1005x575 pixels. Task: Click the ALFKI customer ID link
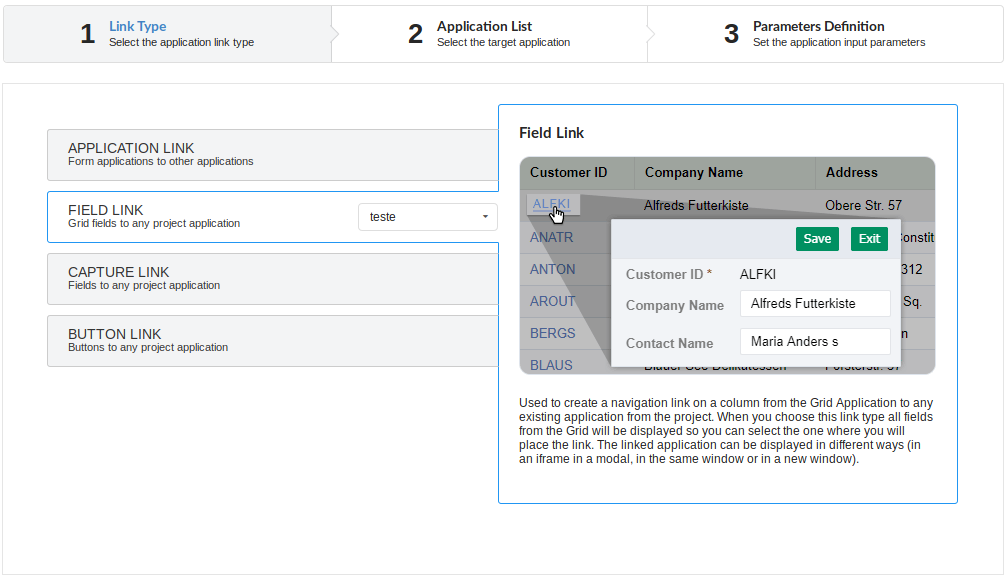tap(551, 204)
